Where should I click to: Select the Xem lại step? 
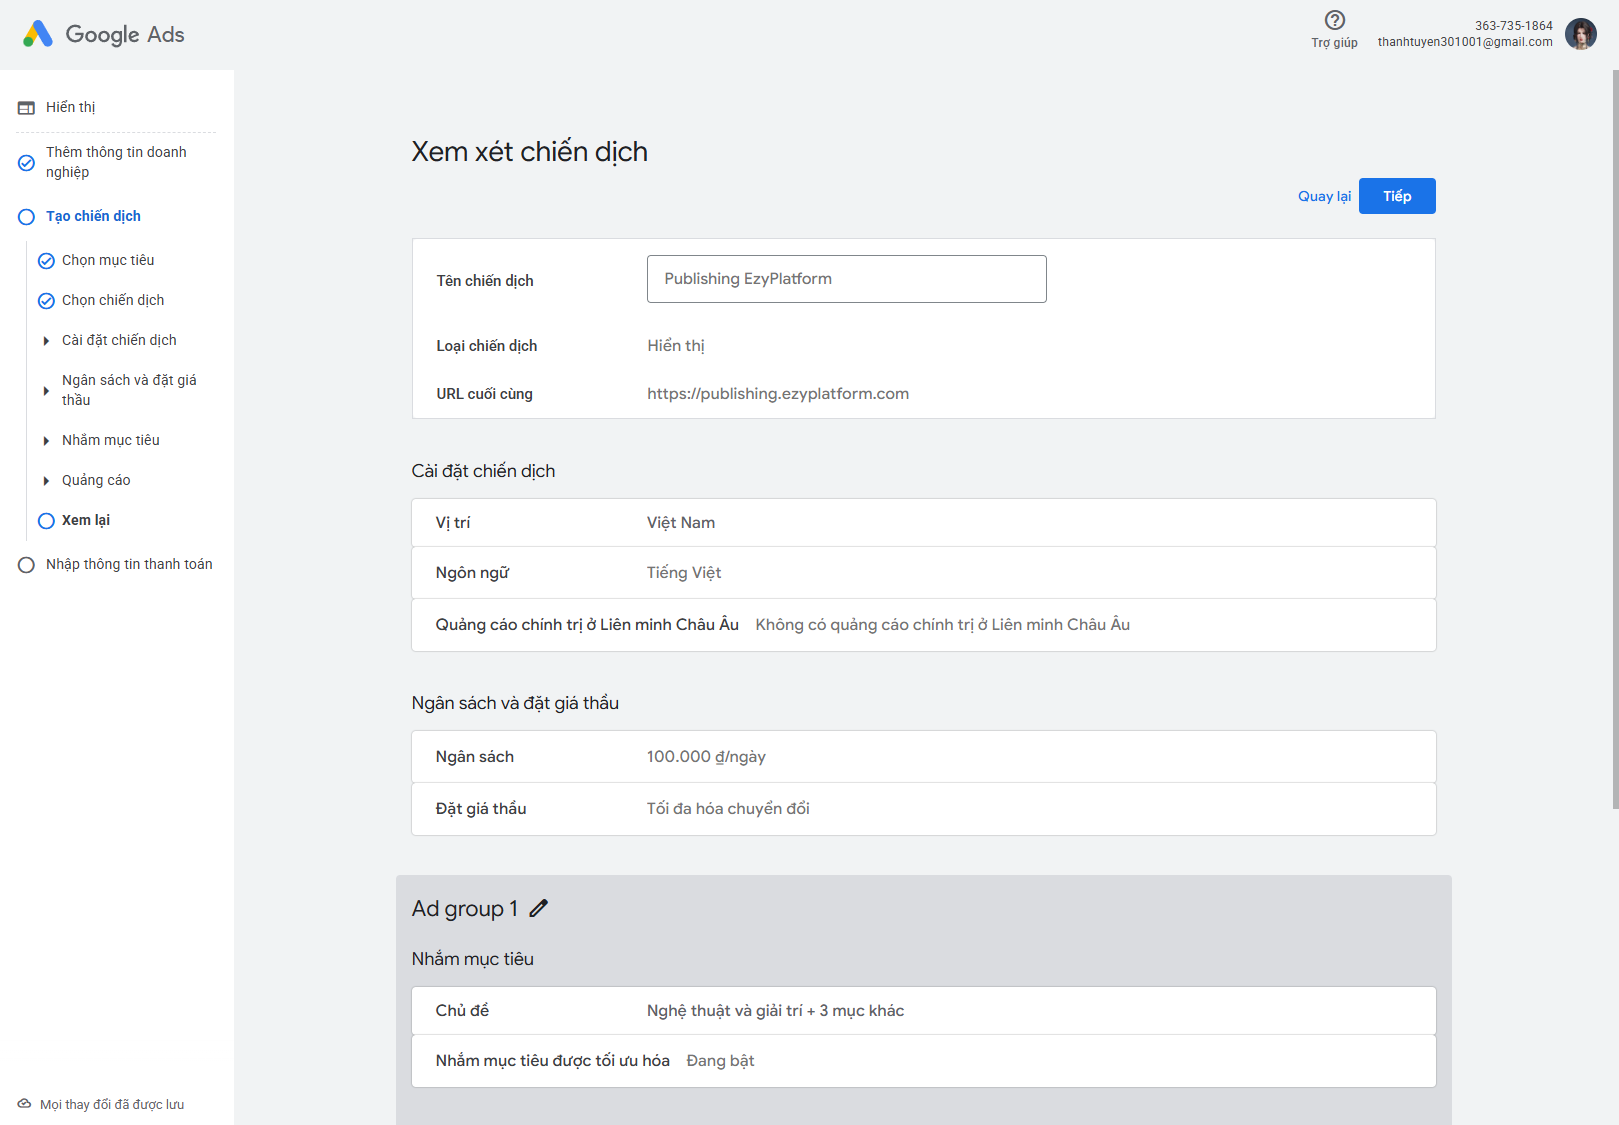point(86,520)
